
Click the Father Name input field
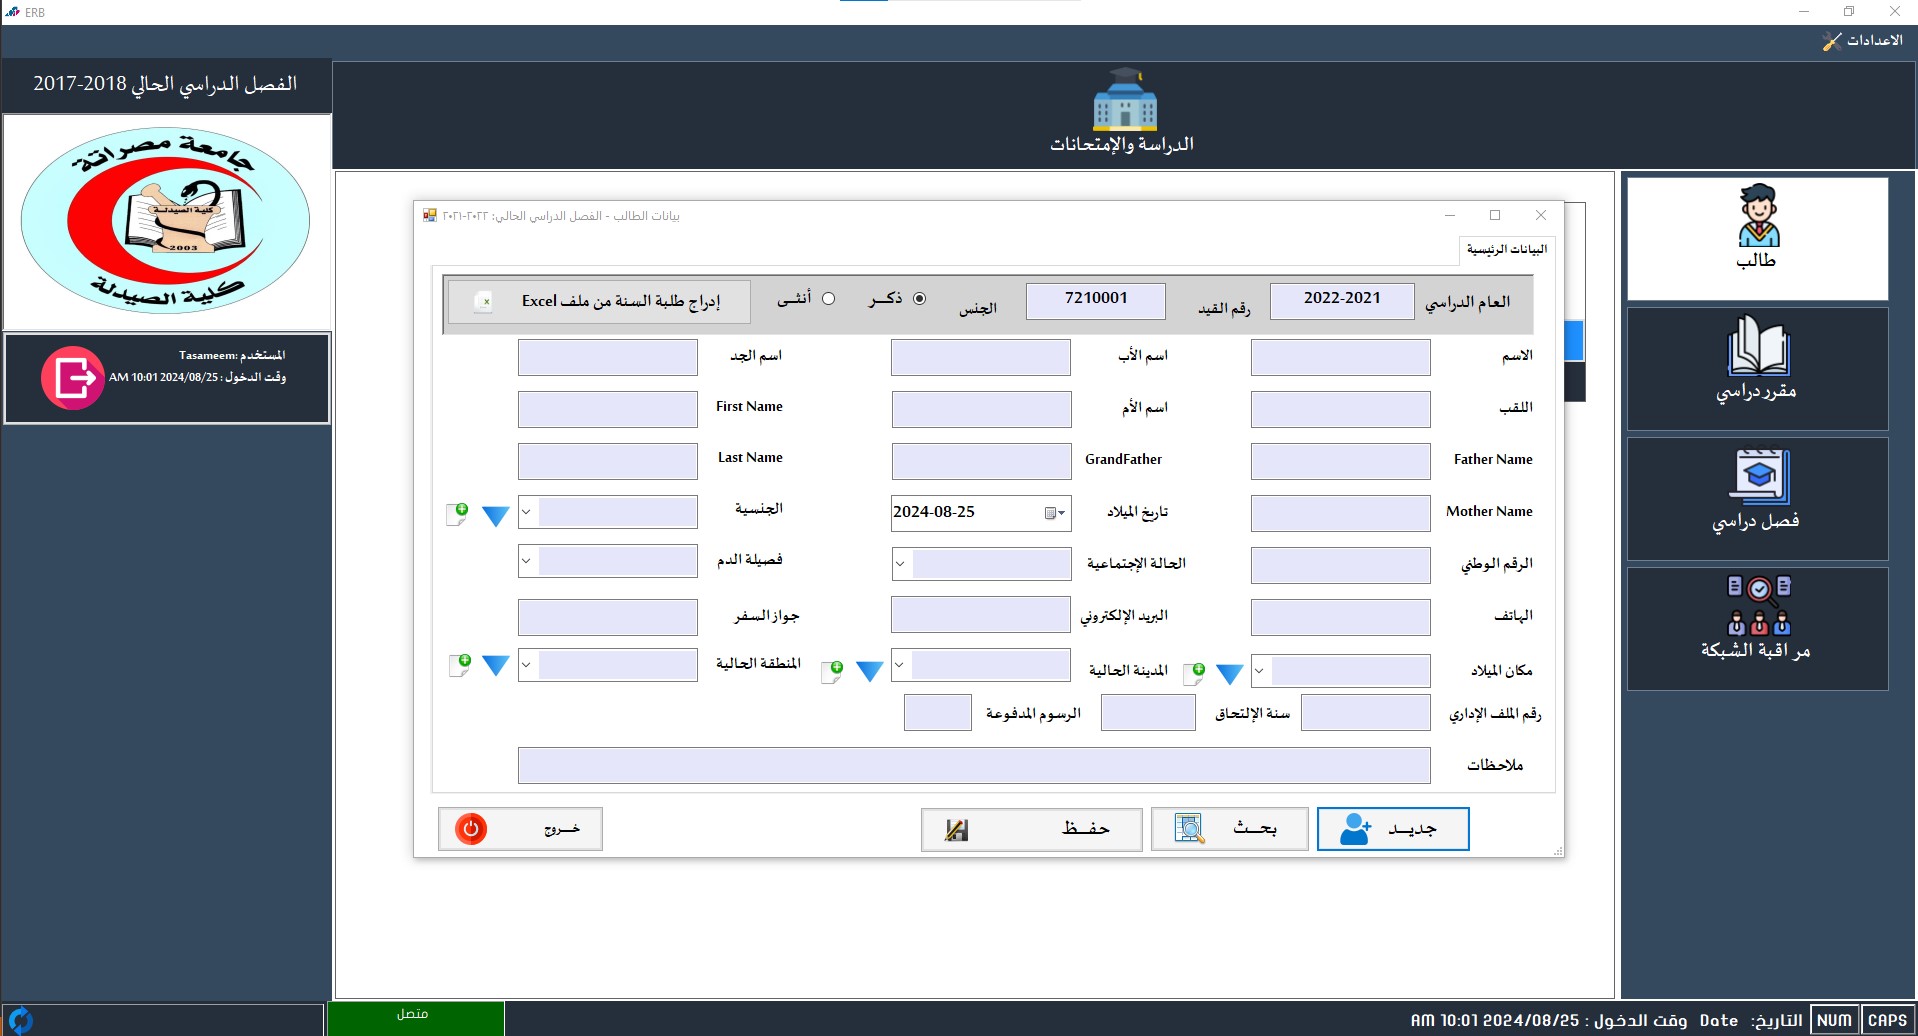(x=1340, y=461)
